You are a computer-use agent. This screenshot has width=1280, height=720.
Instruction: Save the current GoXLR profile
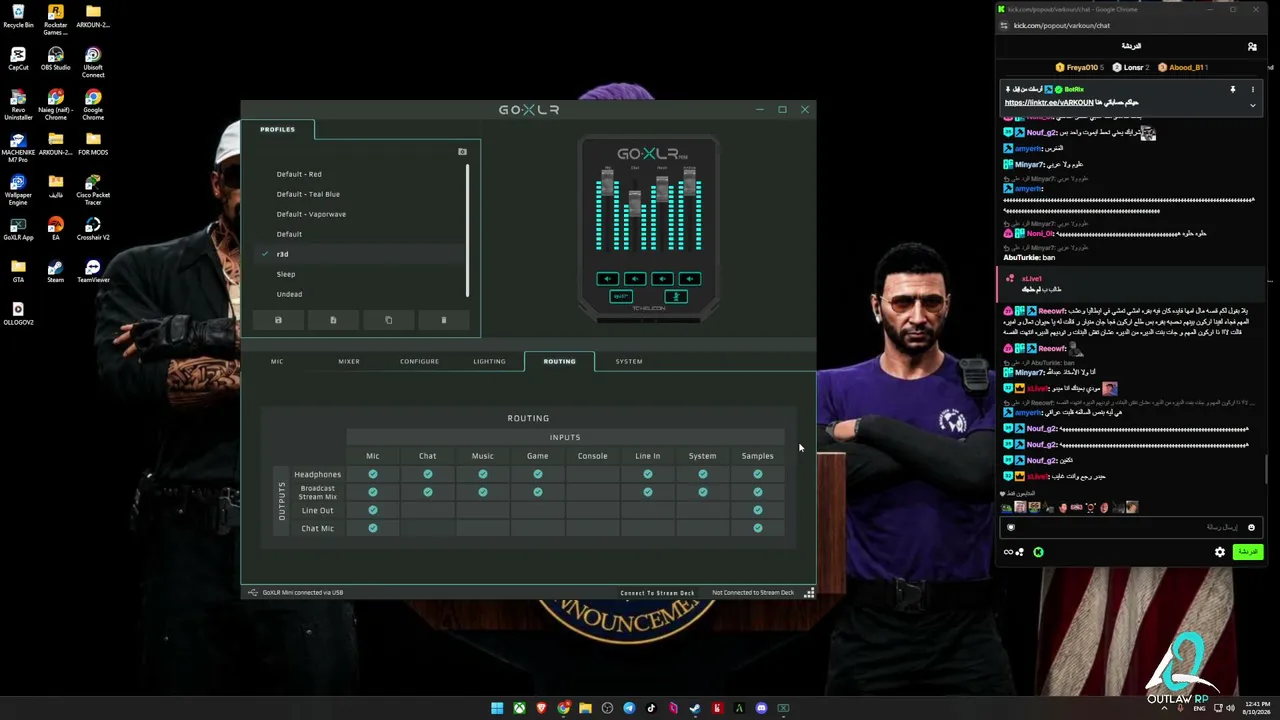click(278, 320)
